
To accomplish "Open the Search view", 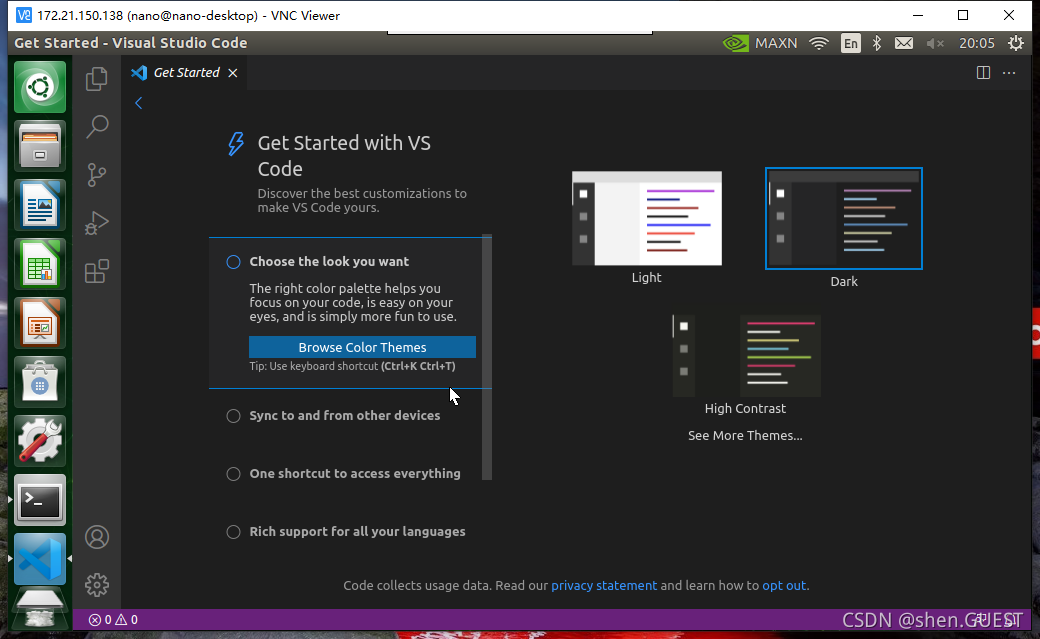I will point(96,127).
